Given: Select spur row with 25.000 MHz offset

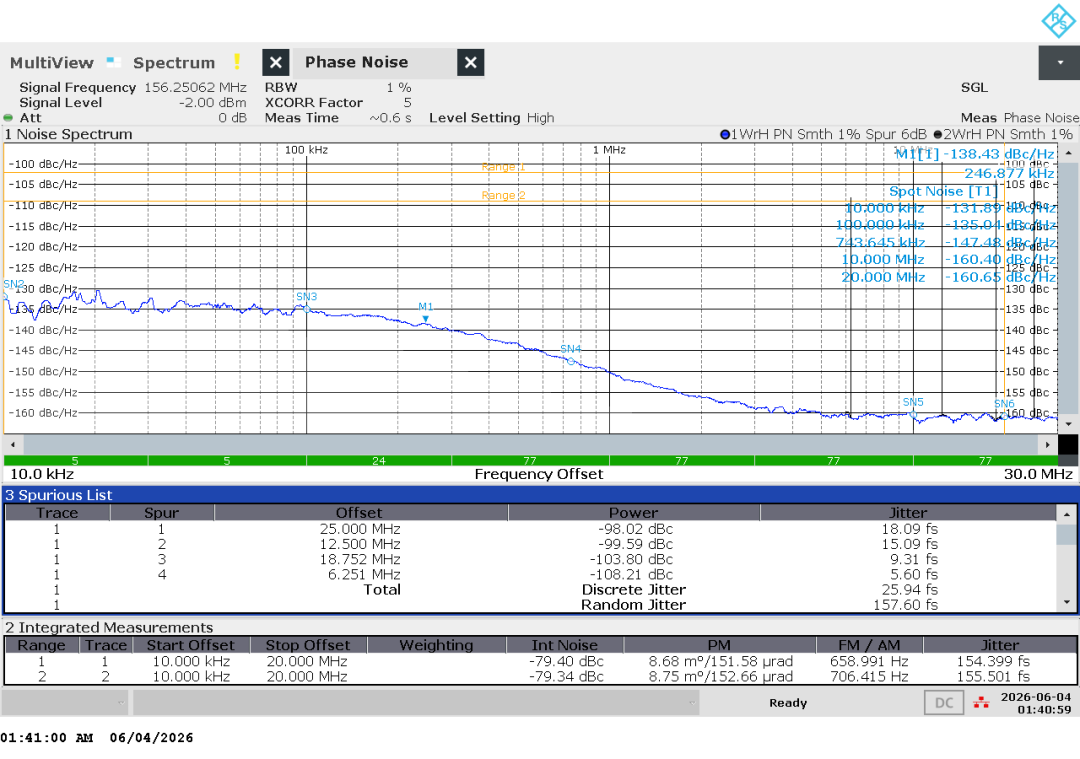Looking at the screenshot, I should coord(530,530).
